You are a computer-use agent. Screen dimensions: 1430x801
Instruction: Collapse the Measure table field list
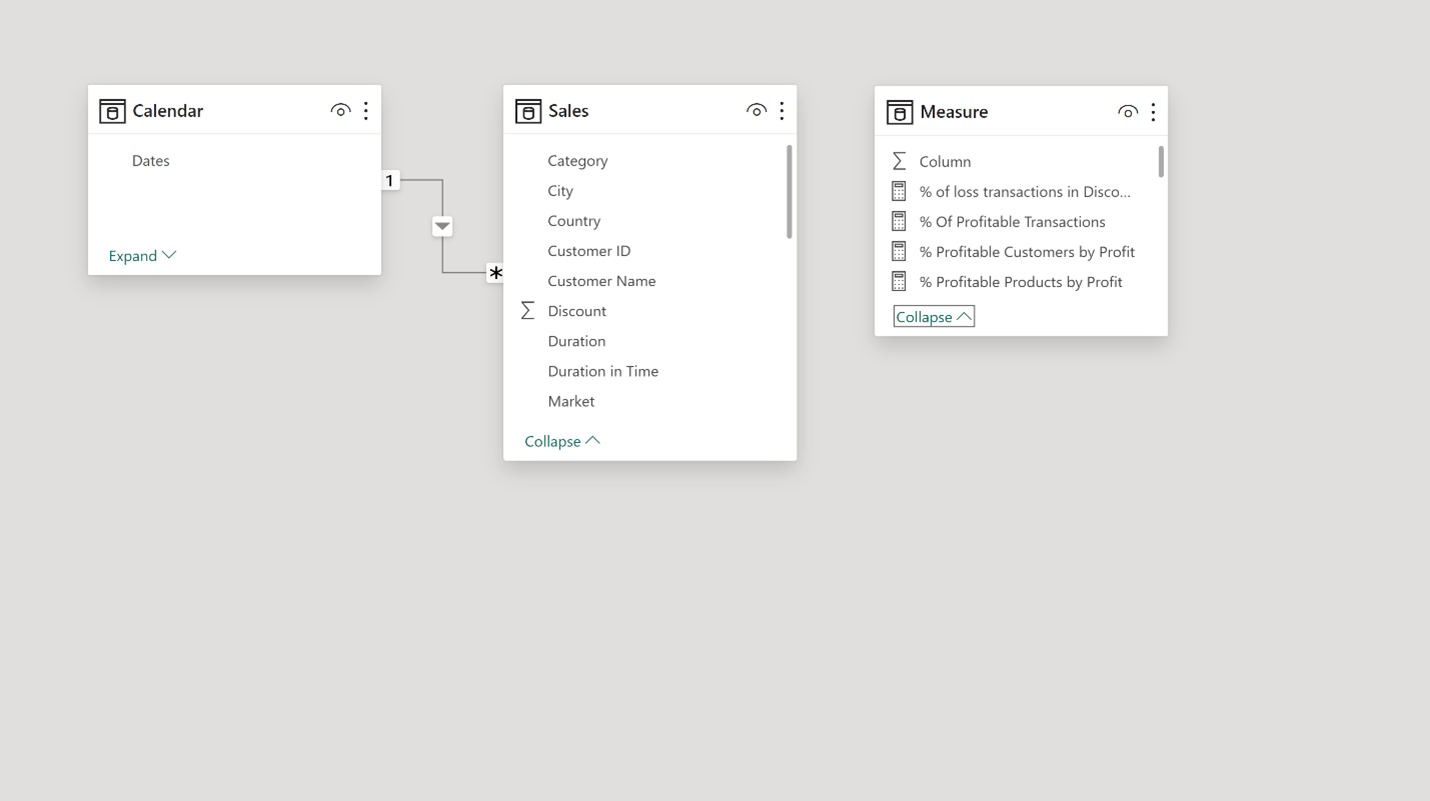(933, 317)
